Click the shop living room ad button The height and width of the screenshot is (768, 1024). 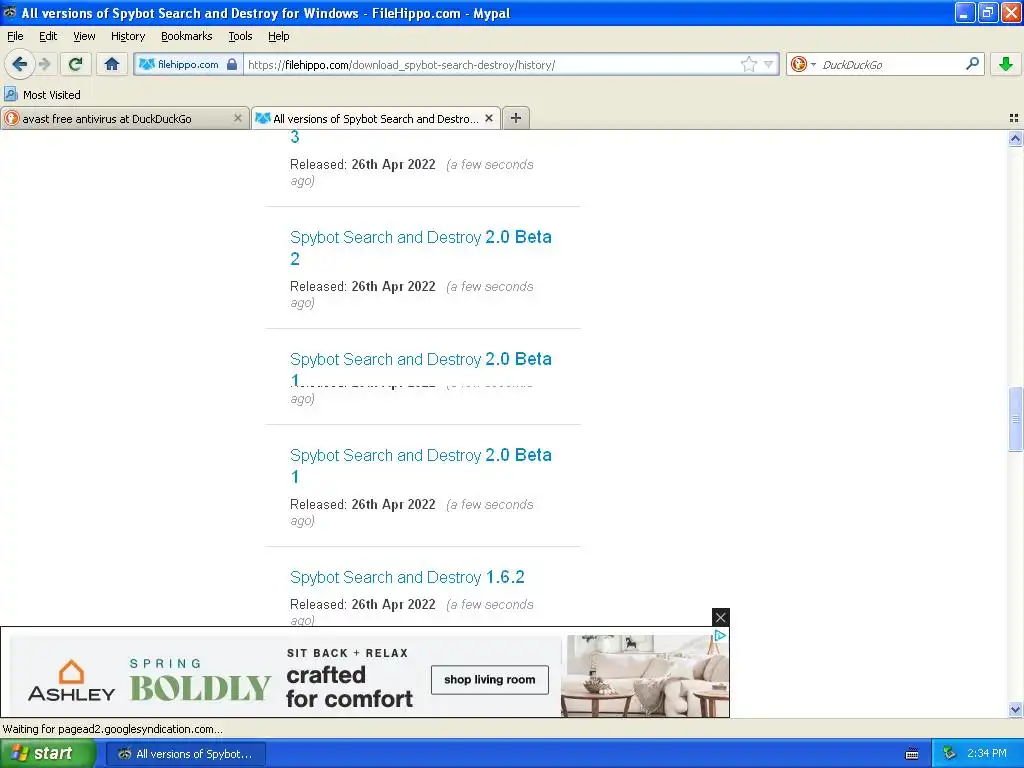click(490, 680)
